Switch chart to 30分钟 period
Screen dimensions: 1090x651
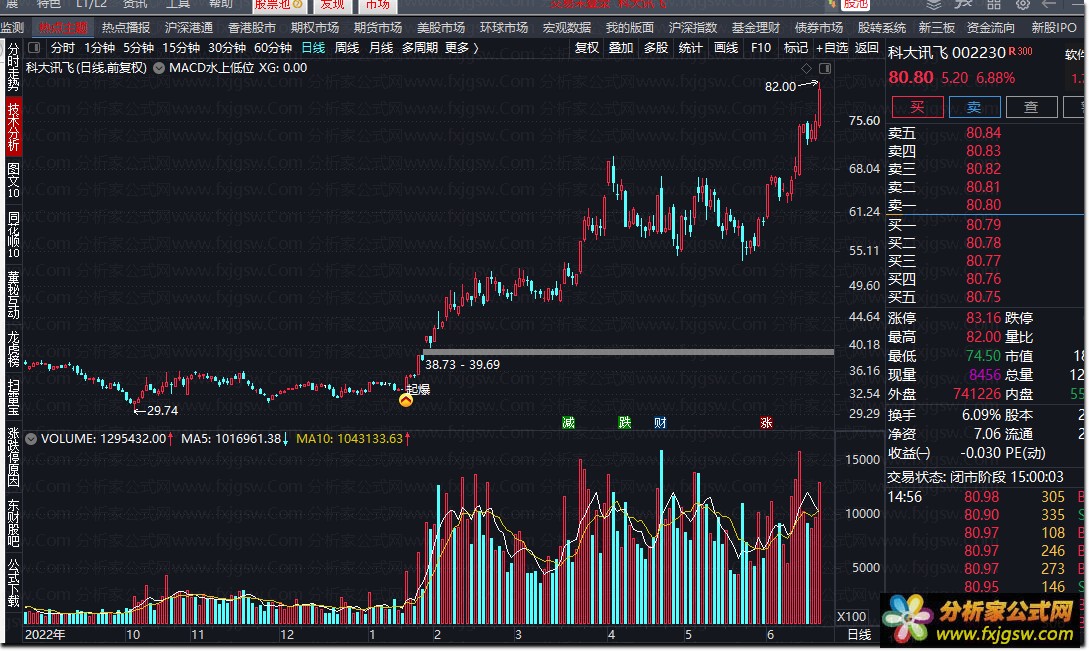227,48
